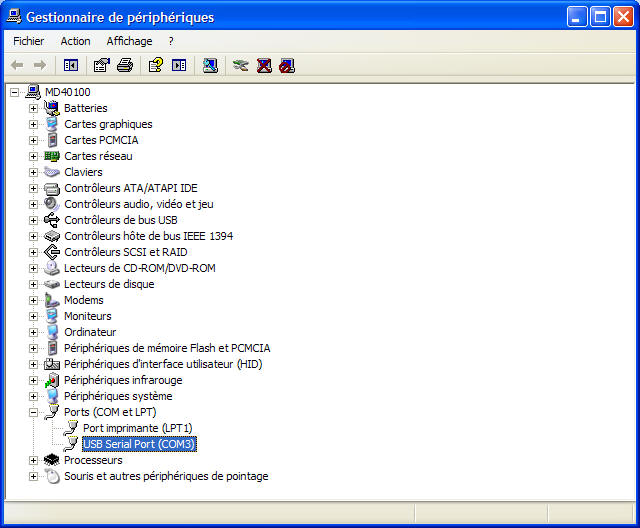Click the Forward arrow toolbar button
This screenshot has height=528, width=640.
tap(40, 65)
